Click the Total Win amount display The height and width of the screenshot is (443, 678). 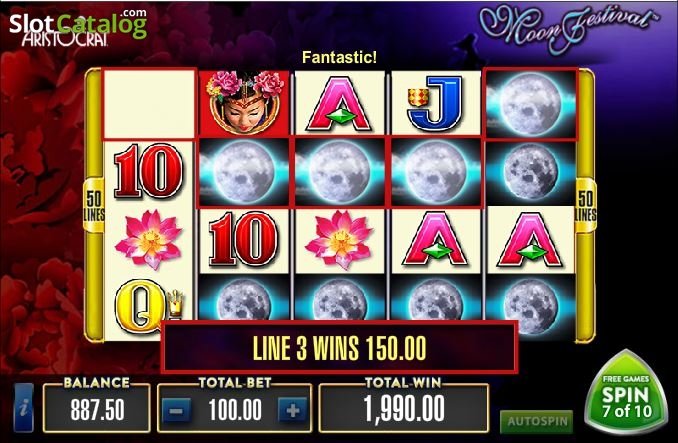pos(404,408)
